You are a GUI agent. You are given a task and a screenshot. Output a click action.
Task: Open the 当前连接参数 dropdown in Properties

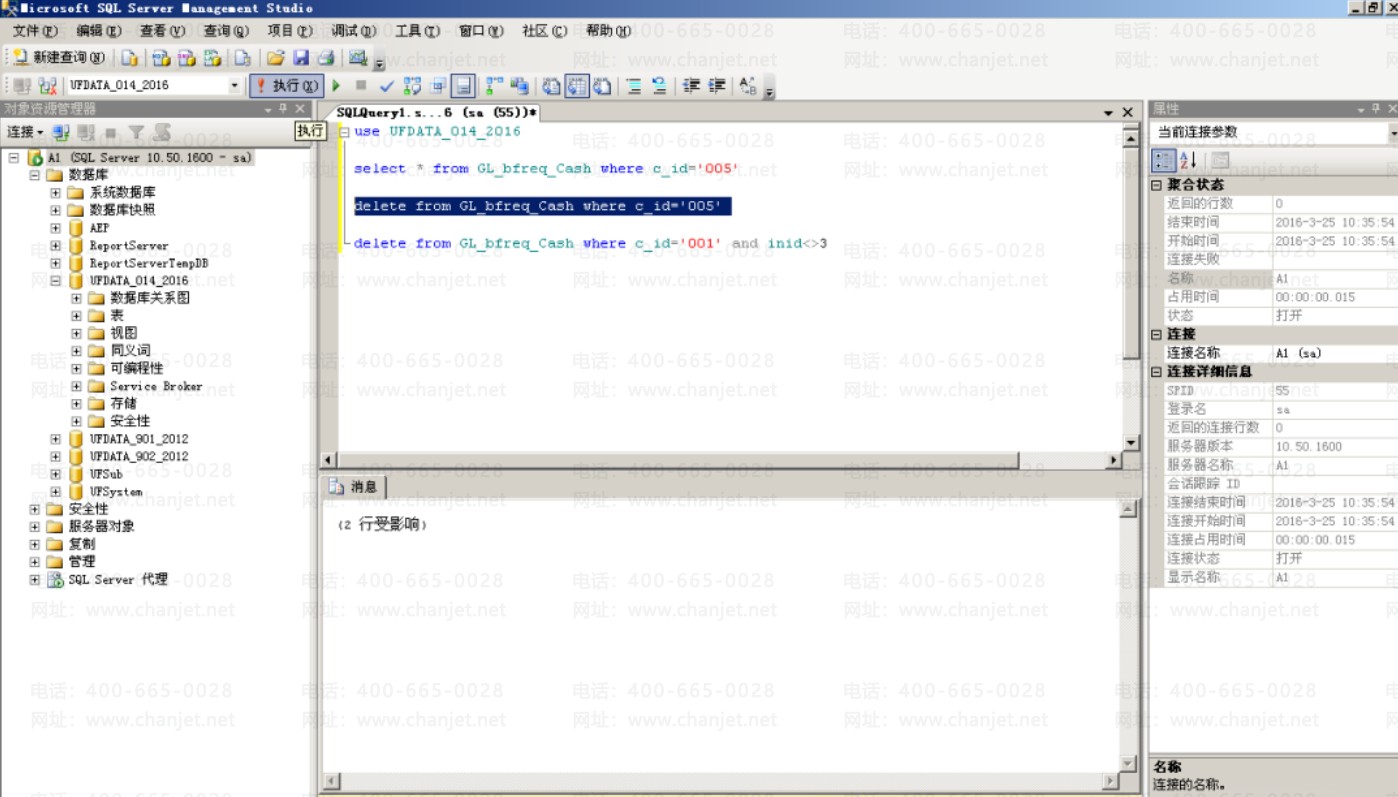pyautogui.click(x=1392, y=133)
